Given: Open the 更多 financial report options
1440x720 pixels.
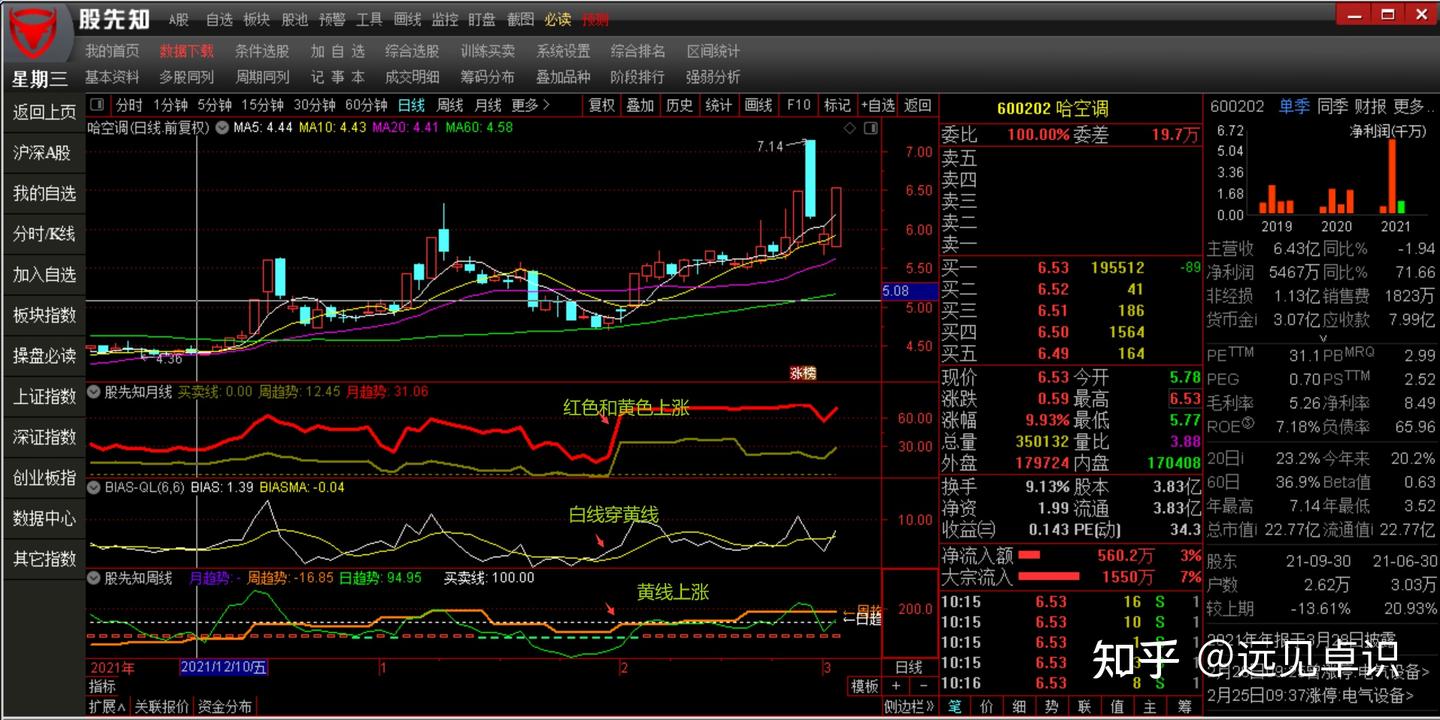Looking at the screenshot, I should click(x=1415, y=106).
